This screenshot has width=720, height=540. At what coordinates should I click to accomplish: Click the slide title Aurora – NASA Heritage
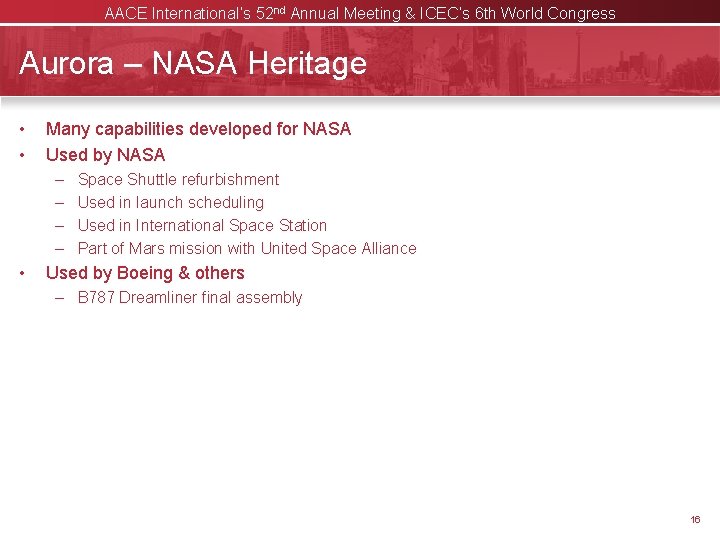coord(193,63)
